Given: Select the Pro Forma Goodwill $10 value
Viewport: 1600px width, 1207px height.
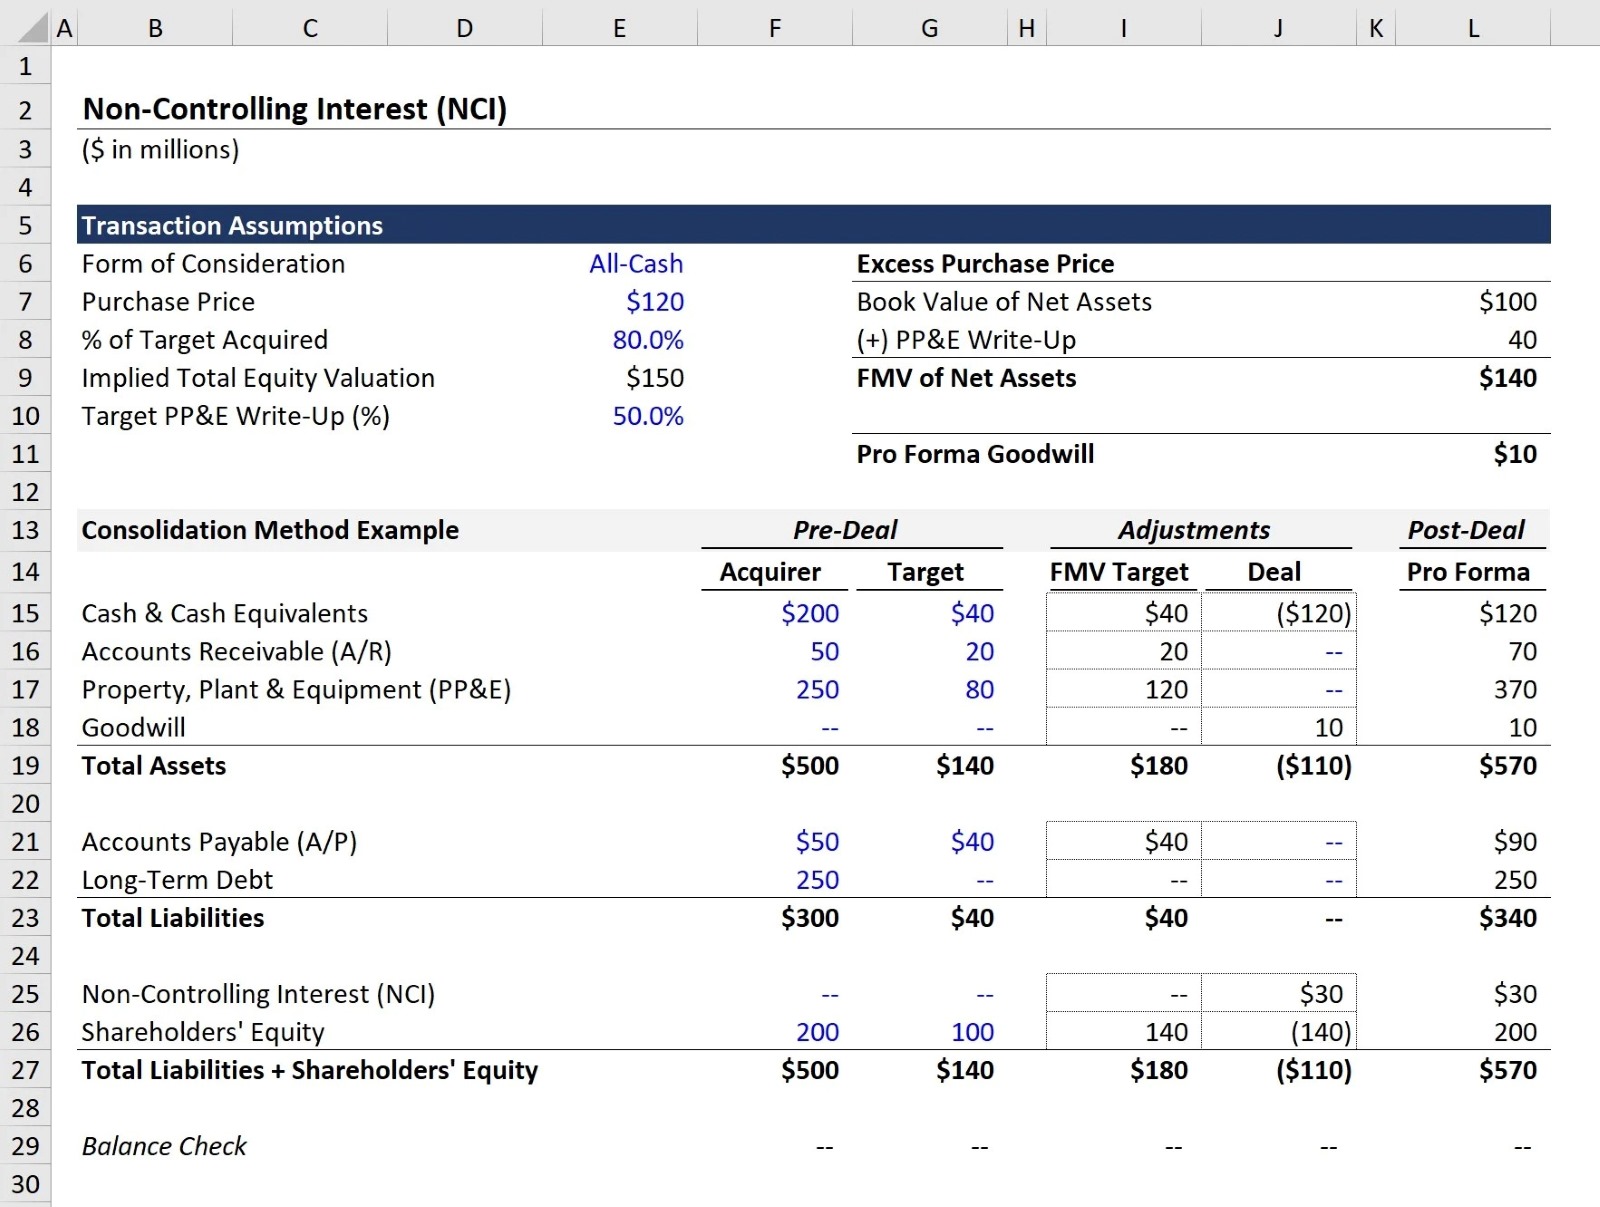Looking at the screenshot, I should 1514,454.
